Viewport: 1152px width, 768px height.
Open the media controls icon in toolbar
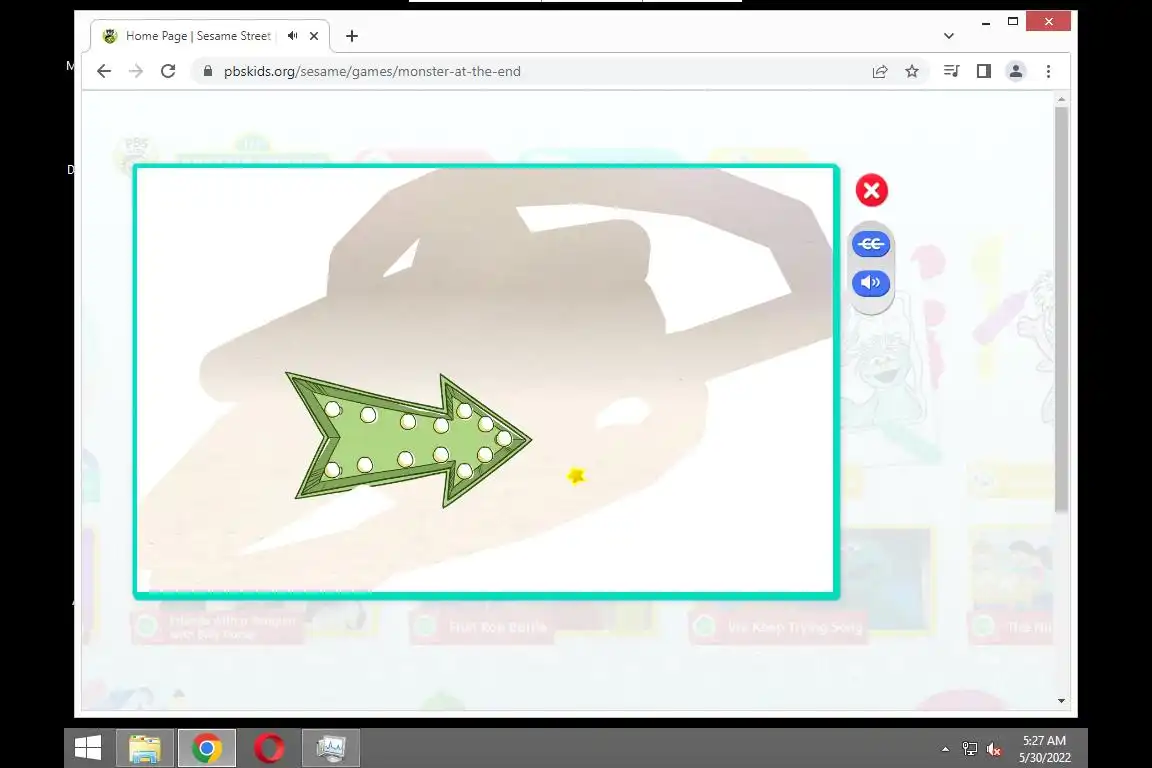(951, 71)
